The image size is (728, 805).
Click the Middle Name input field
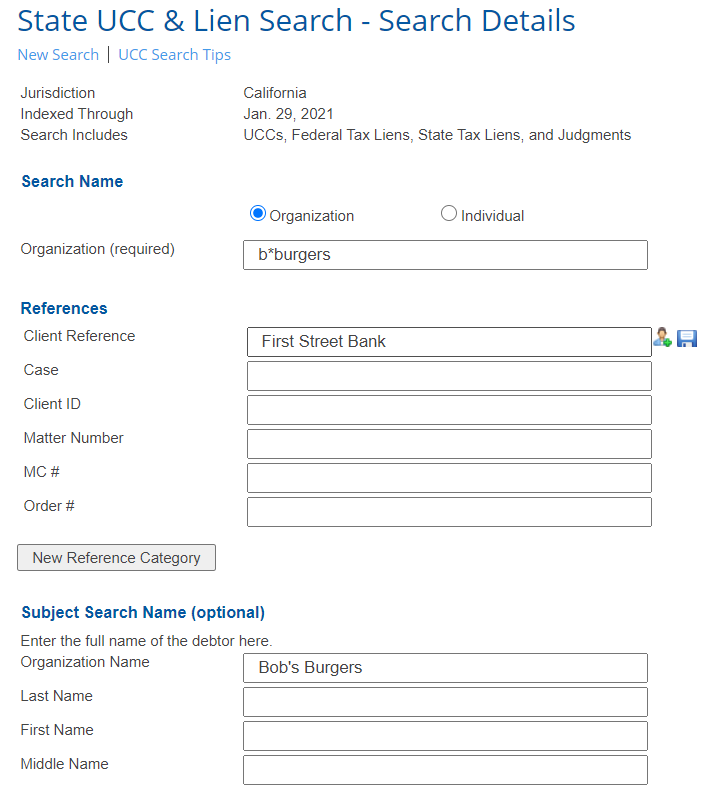[x=446, y=770]
